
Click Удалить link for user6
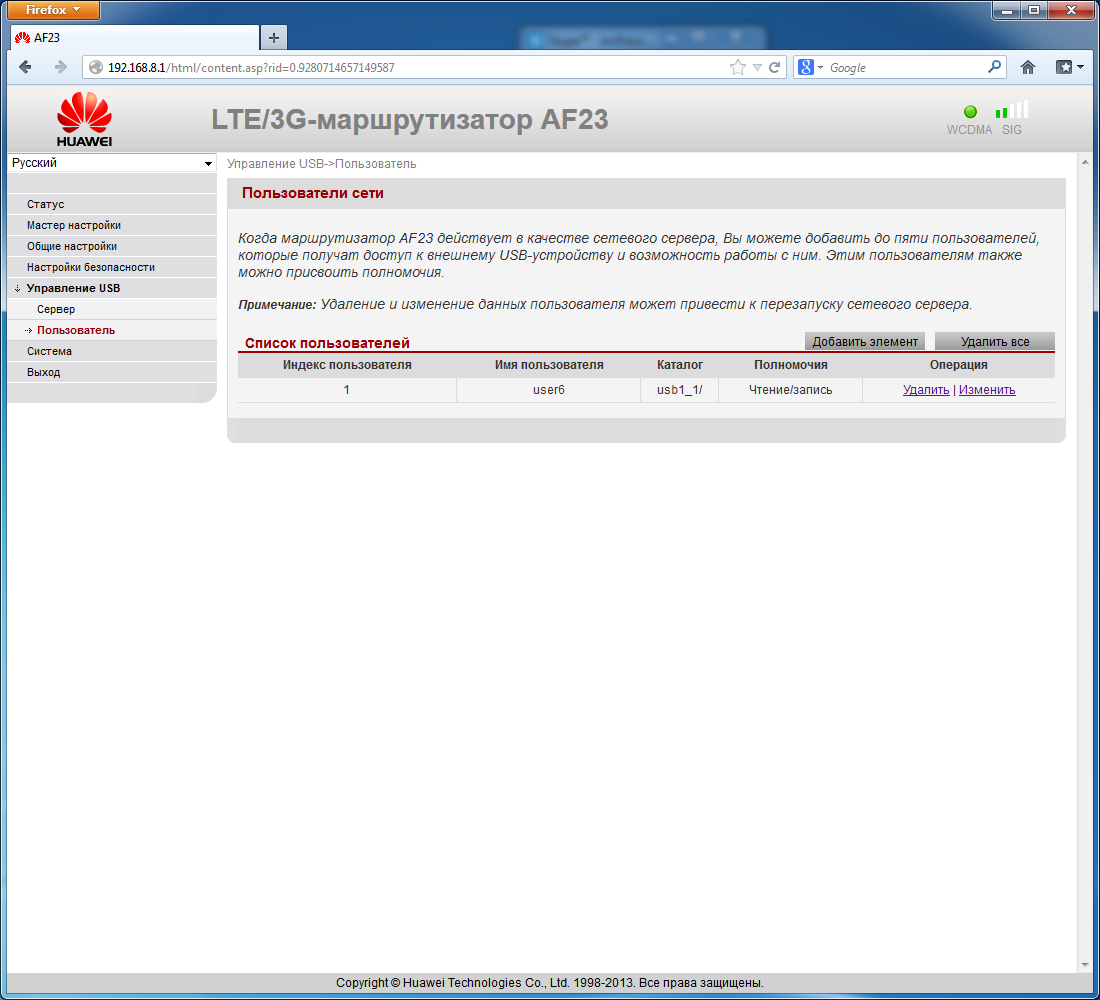[926, 389]
